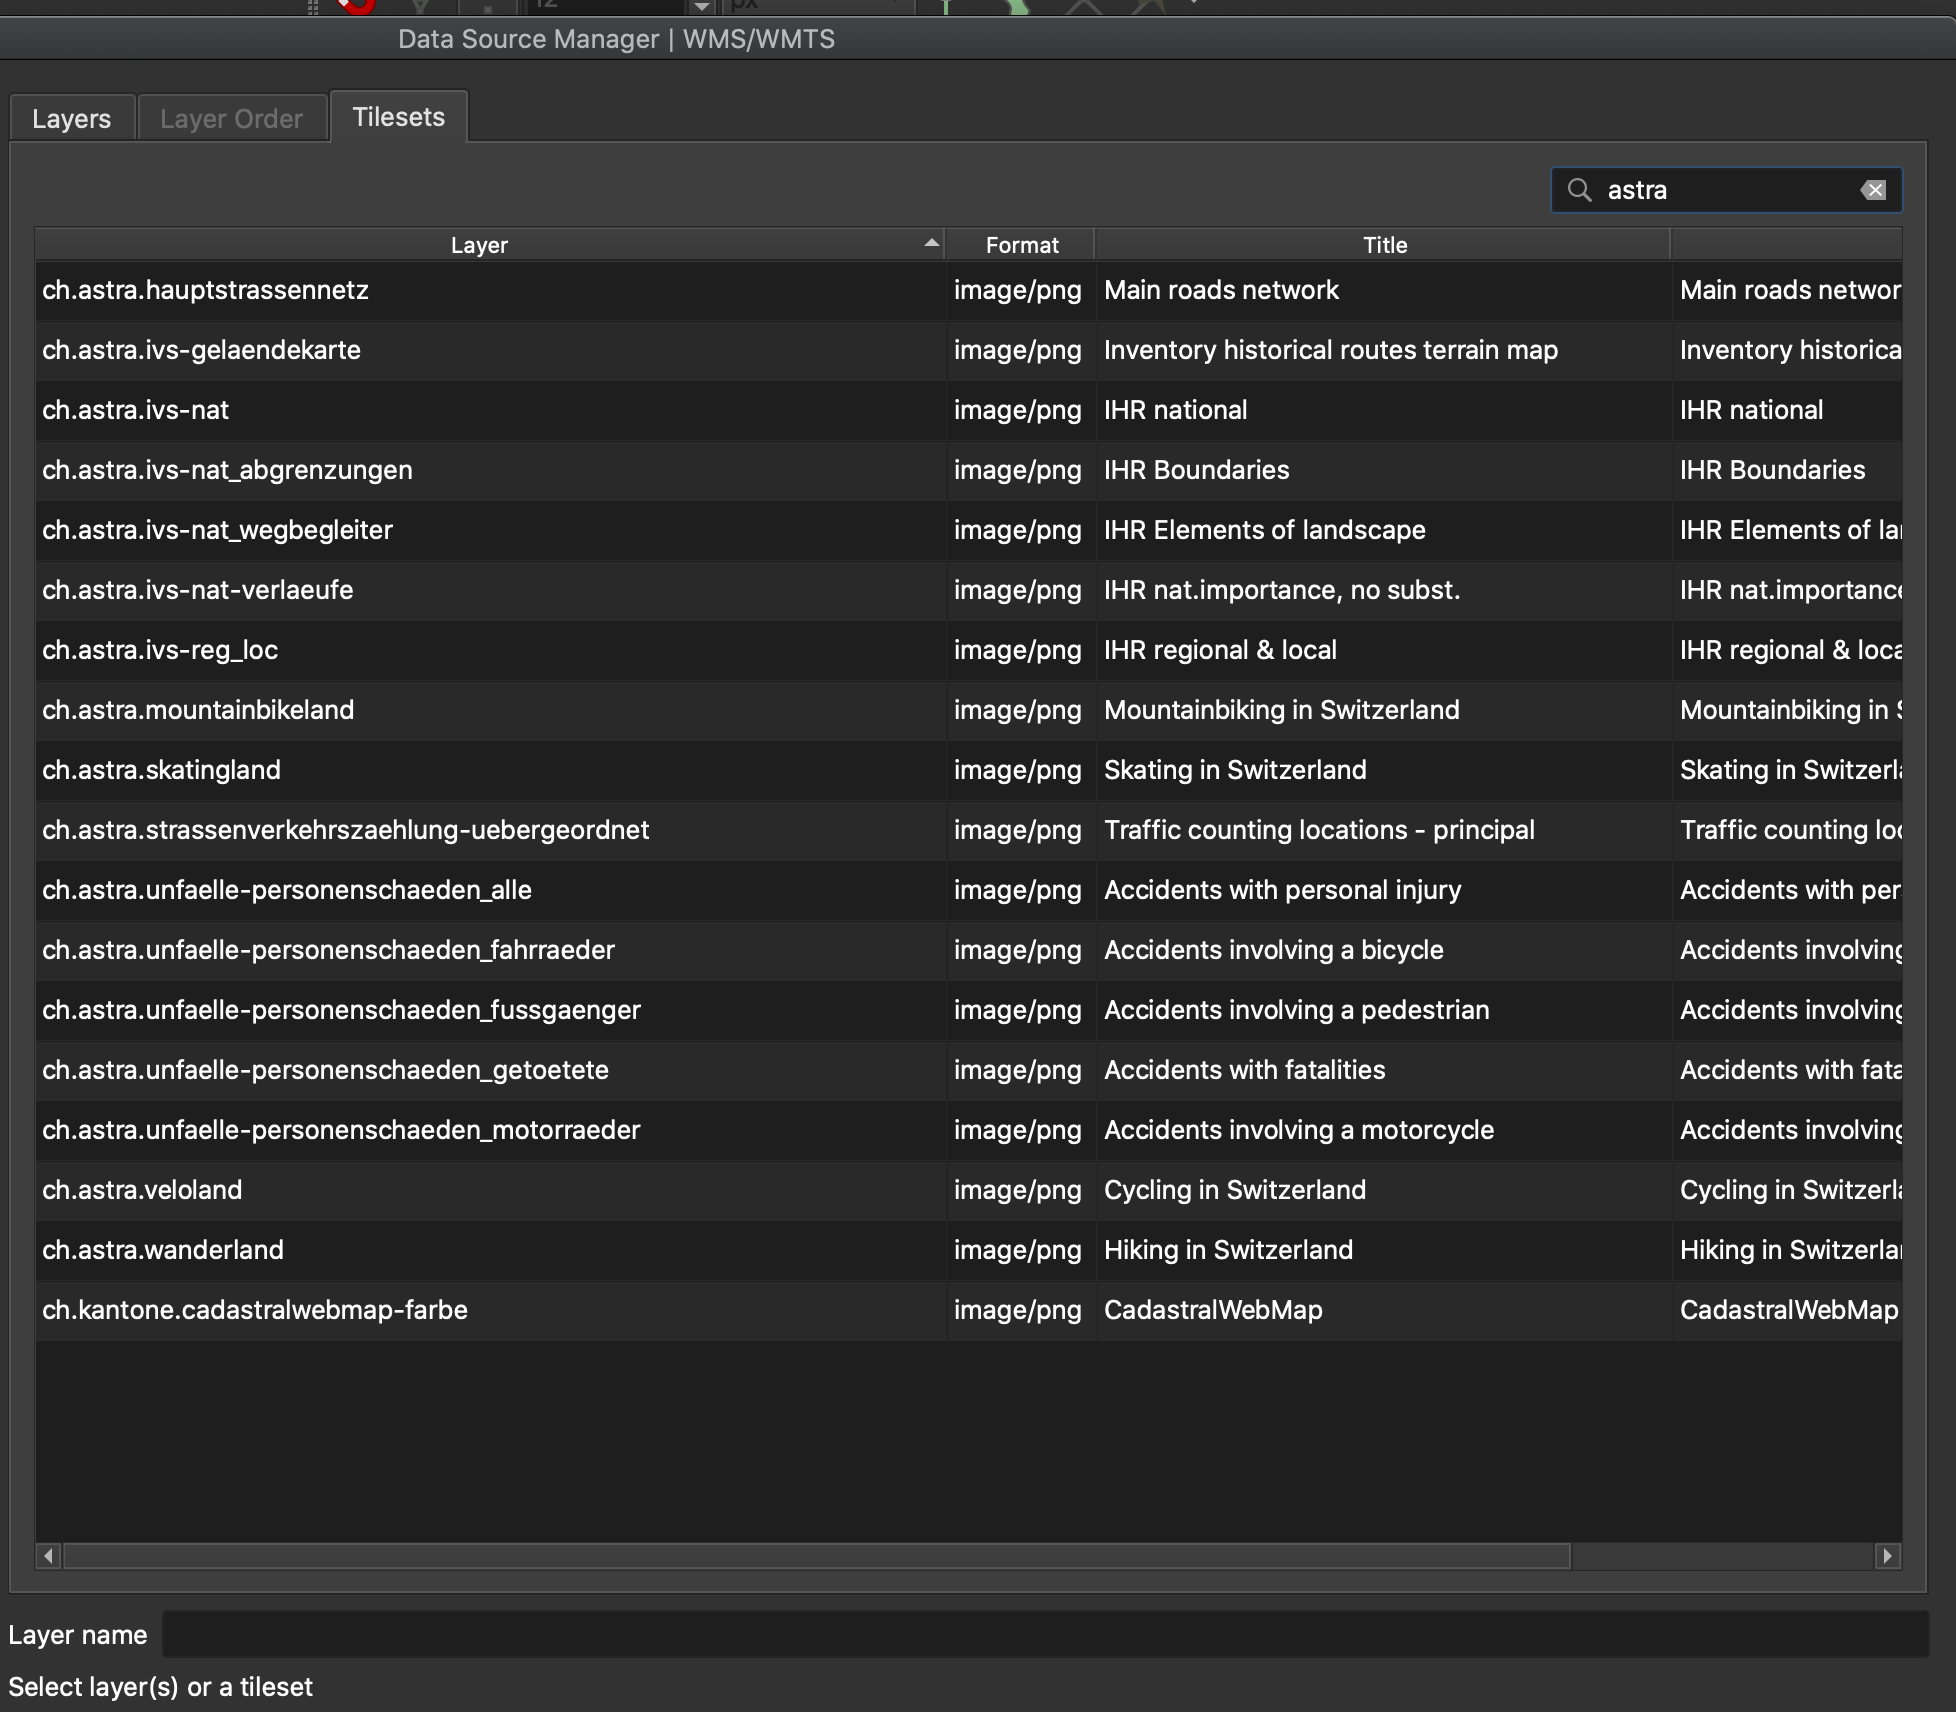Switch to the Layers tab

[x=72, y=119]
